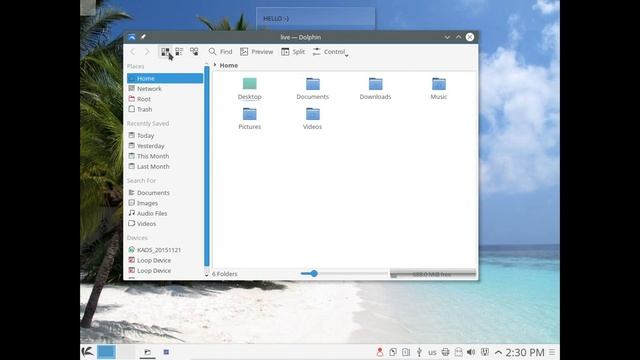
Task: Switch to first virtual desktop pager
Action: point(106,352)
